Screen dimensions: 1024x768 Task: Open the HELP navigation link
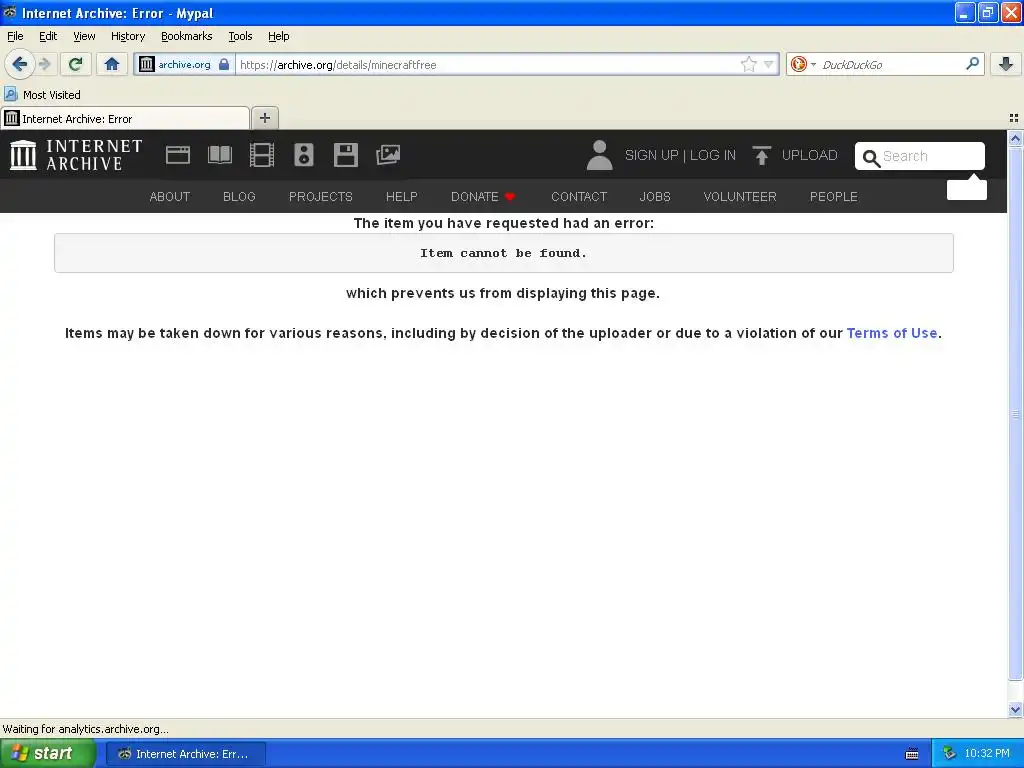click(402, 197)
